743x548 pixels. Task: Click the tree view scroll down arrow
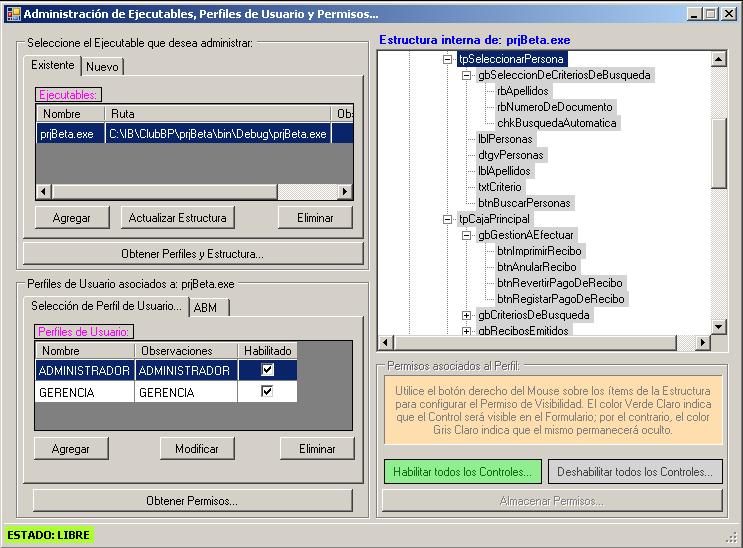point(719,326)
